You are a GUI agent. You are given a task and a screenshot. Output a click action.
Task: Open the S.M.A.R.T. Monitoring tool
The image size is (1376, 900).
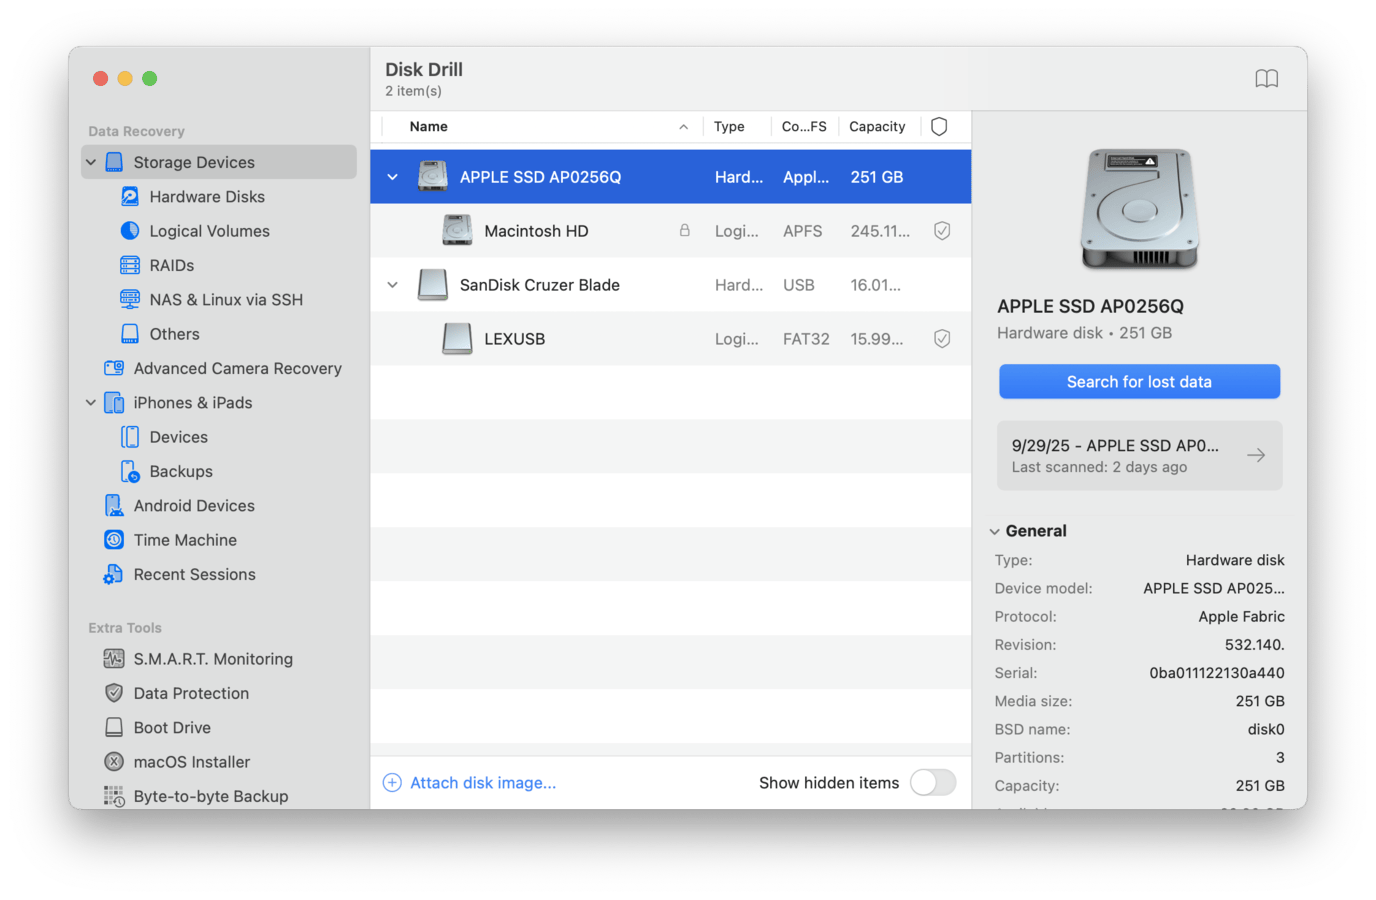[212, 659]
